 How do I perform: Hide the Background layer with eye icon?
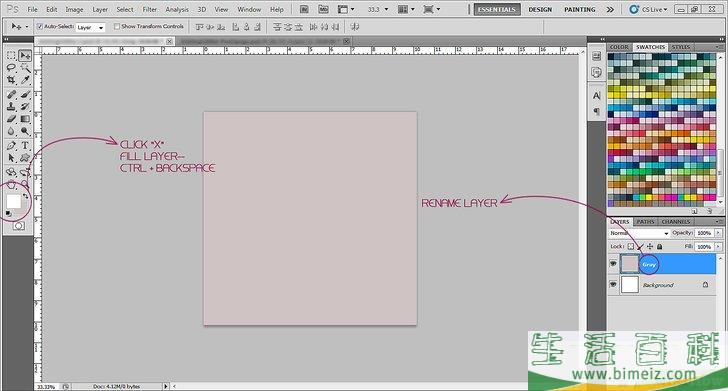613,284
